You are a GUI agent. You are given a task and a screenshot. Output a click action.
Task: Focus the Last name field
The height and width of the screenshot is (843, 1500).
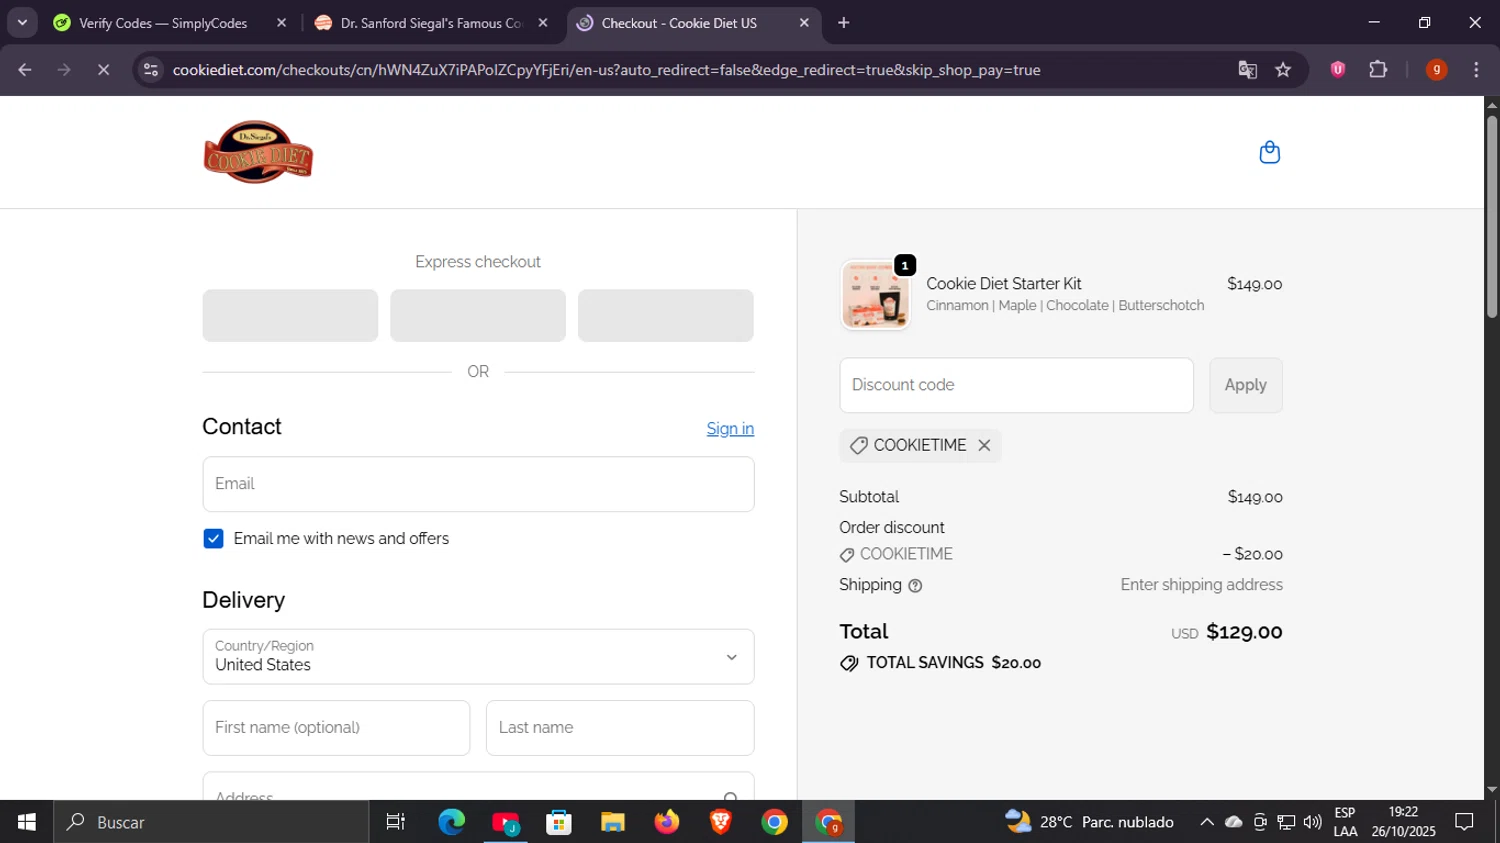[x=620, y=728]
